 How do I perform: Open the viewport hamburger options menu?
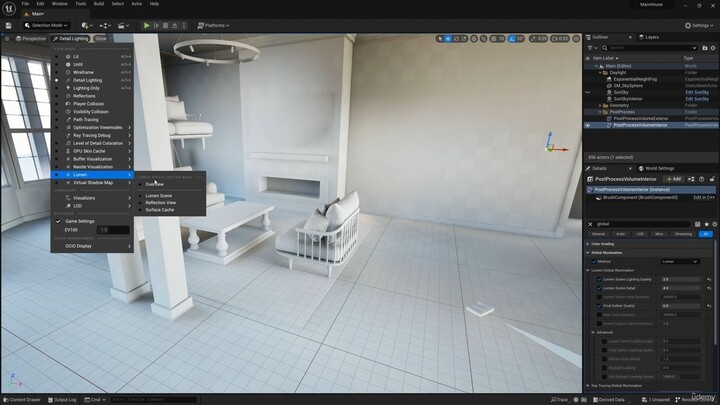click(7, 39)
